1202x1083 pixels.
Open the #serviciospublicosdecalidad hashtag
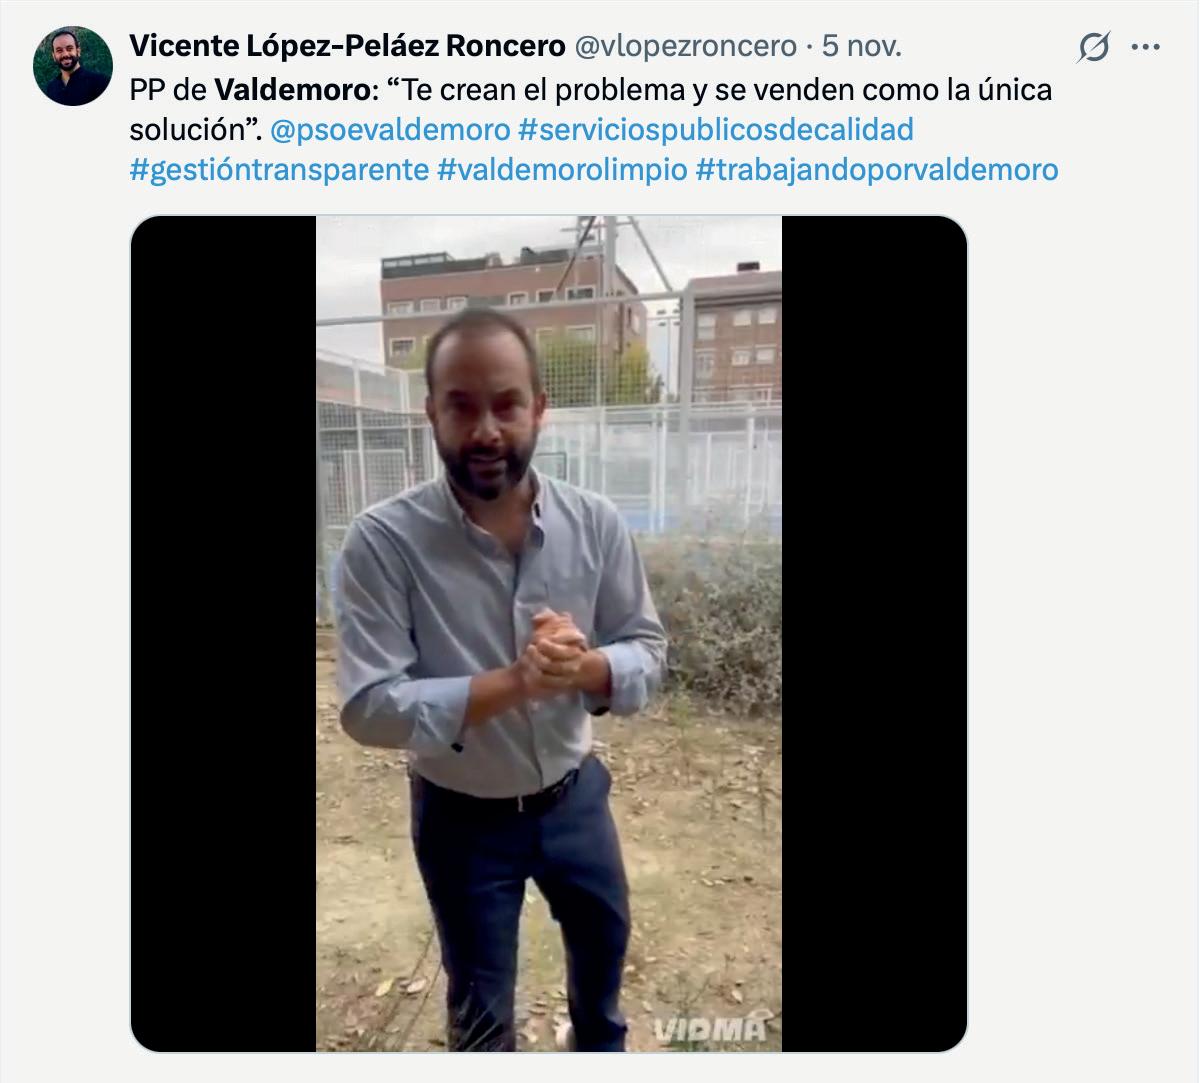click(x=716, y=129)
